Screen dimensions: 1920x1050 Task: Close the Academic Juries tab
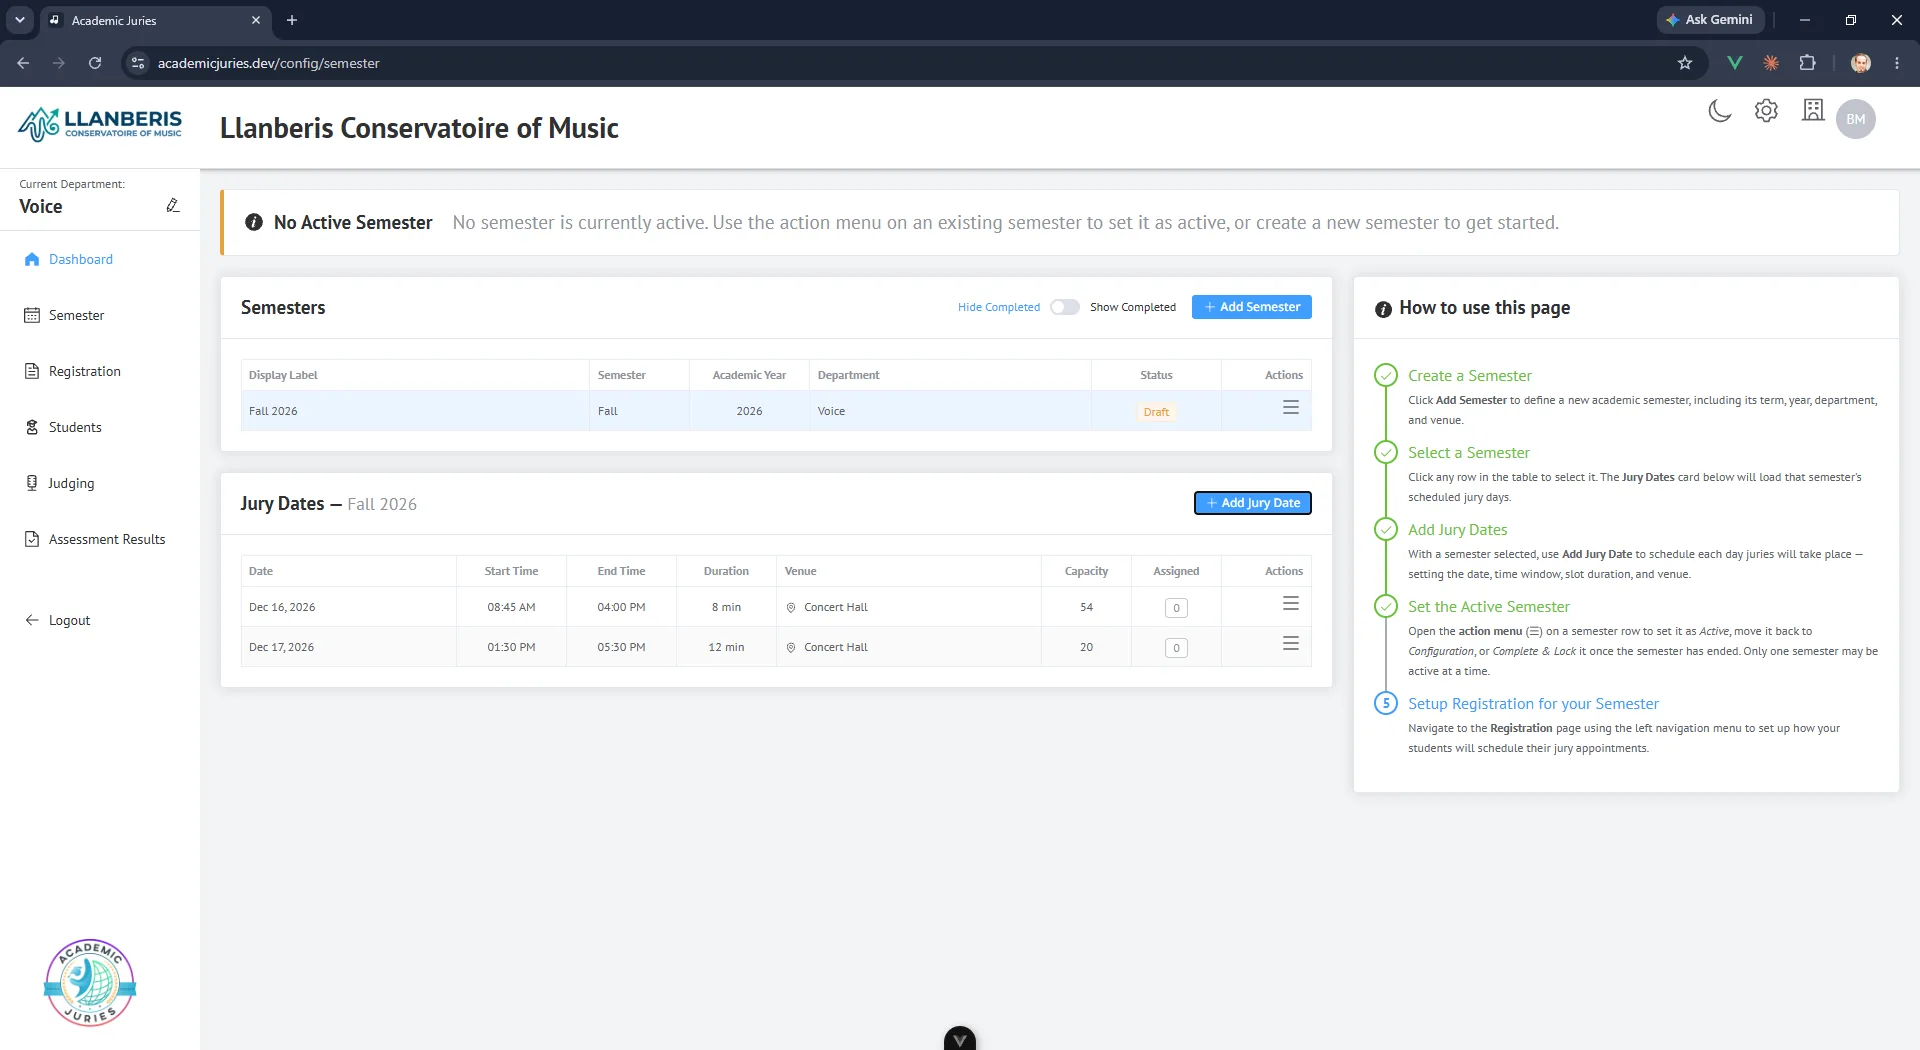(x=256, y=20)
